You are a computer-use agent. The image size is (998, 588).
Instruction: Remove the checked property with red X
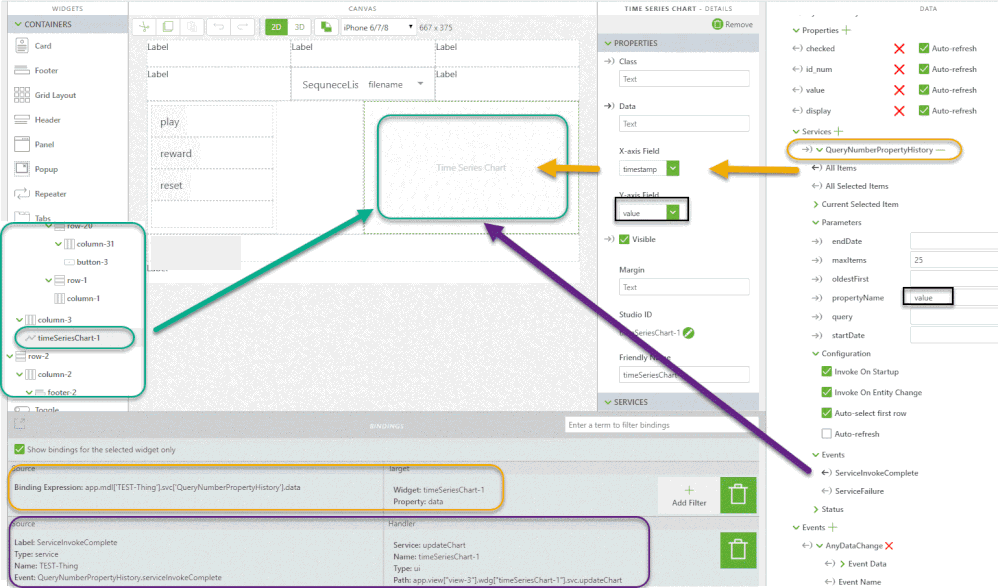click(899, 48)
